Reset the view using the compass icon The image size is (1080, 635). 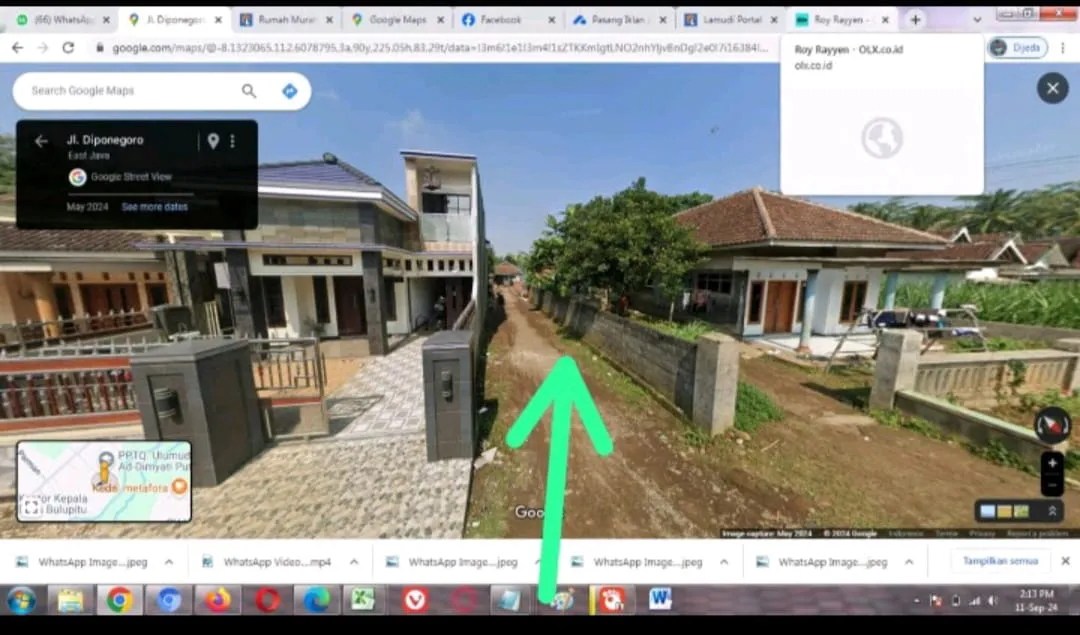tap(1052, 425)
